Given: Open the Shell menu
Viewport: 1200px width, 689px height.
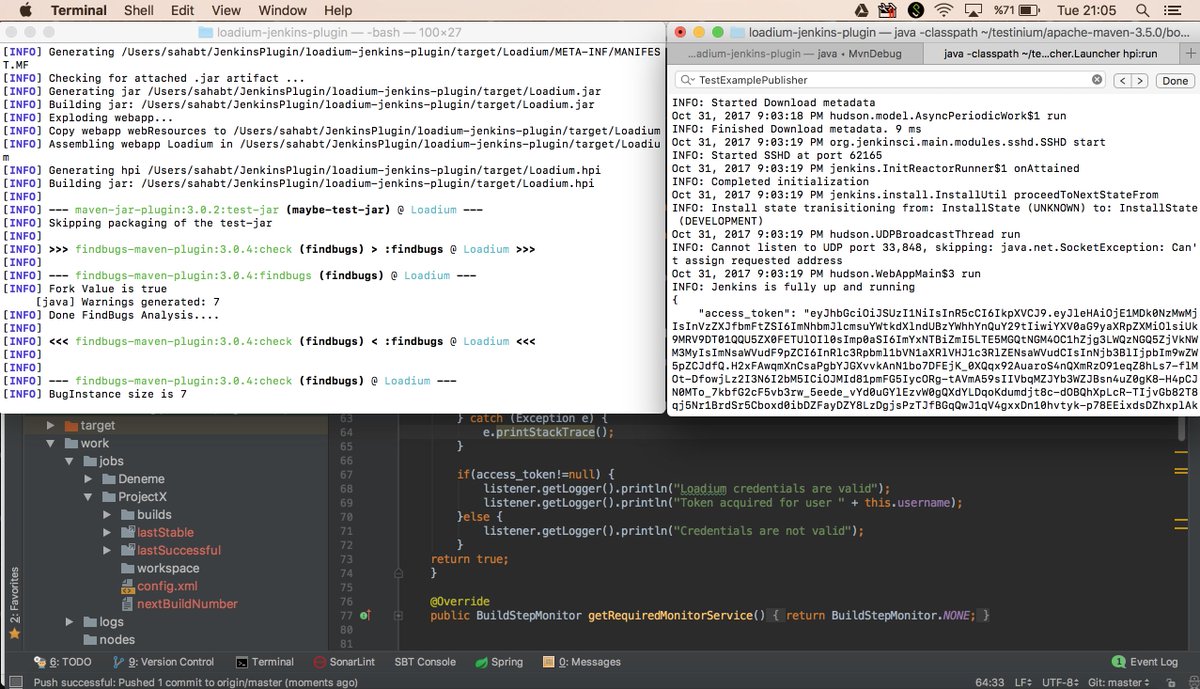Looking at the screenshot, I should click(138, 11).
